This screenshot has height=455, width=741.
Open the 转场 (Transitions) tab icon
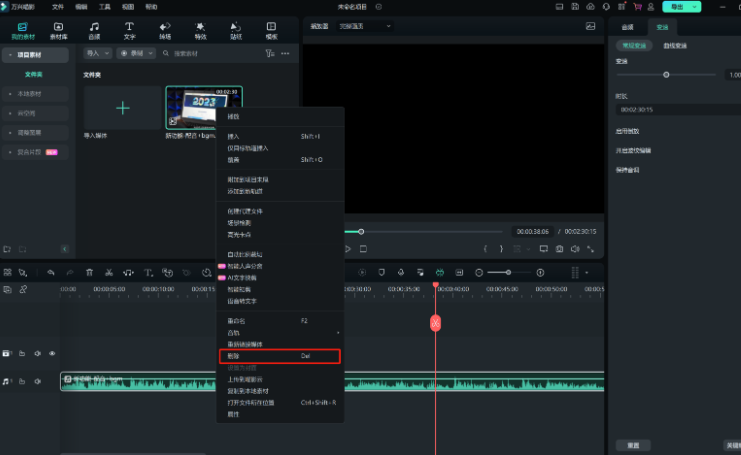click(x=165, y=29)
